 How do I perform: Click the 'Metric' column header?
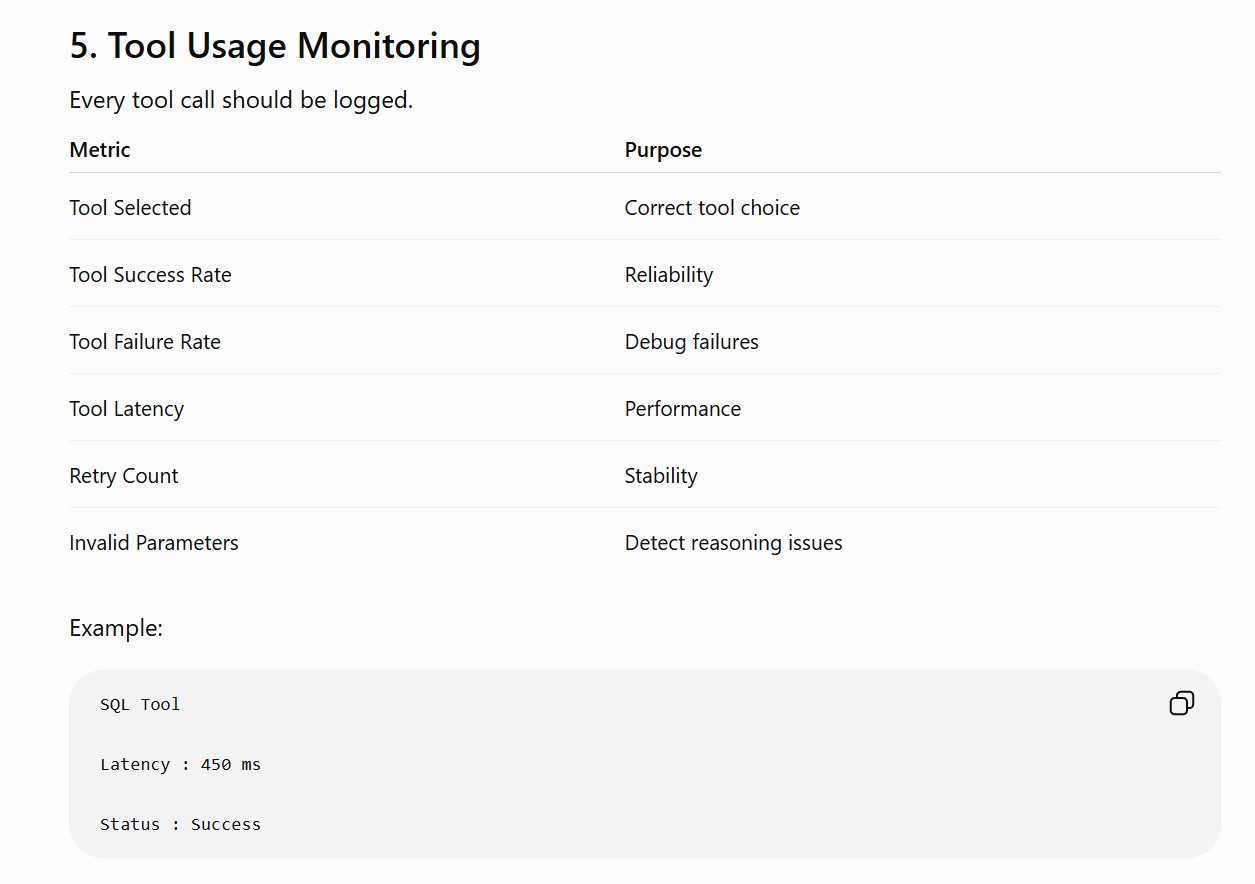pyautogui.click(x=100, y=150)
